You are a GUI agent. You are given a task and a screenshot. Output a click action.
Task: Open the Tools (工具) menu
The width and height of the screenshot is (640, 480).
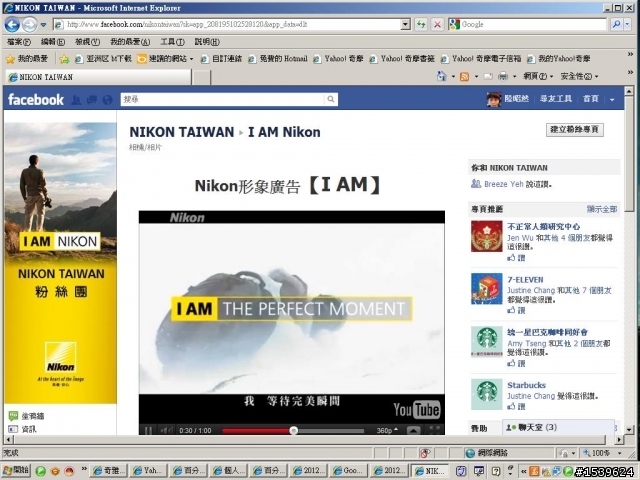point(172,42)
